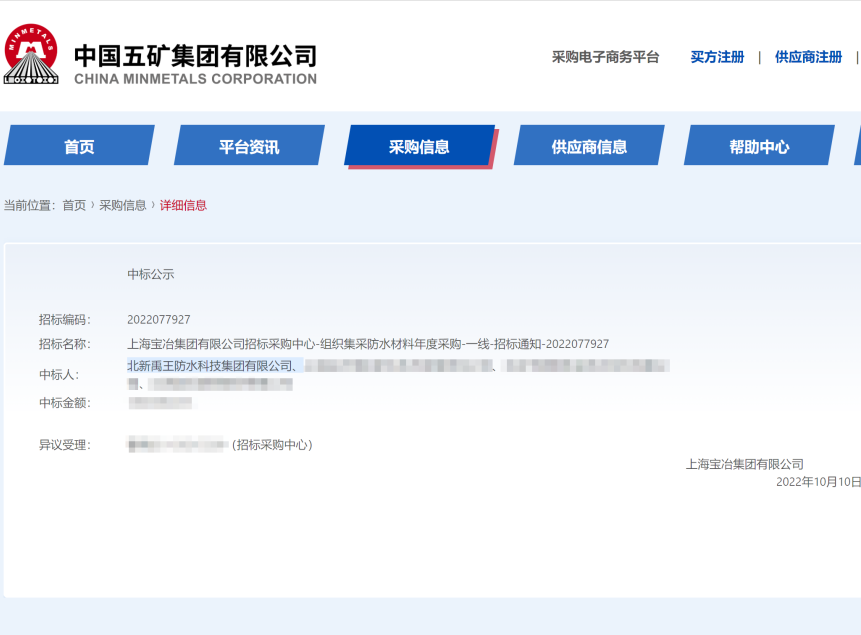Click the bid name starting 上海宝冶集团有限公司招标采购中心
861x635 pixels.
(368, 344)
